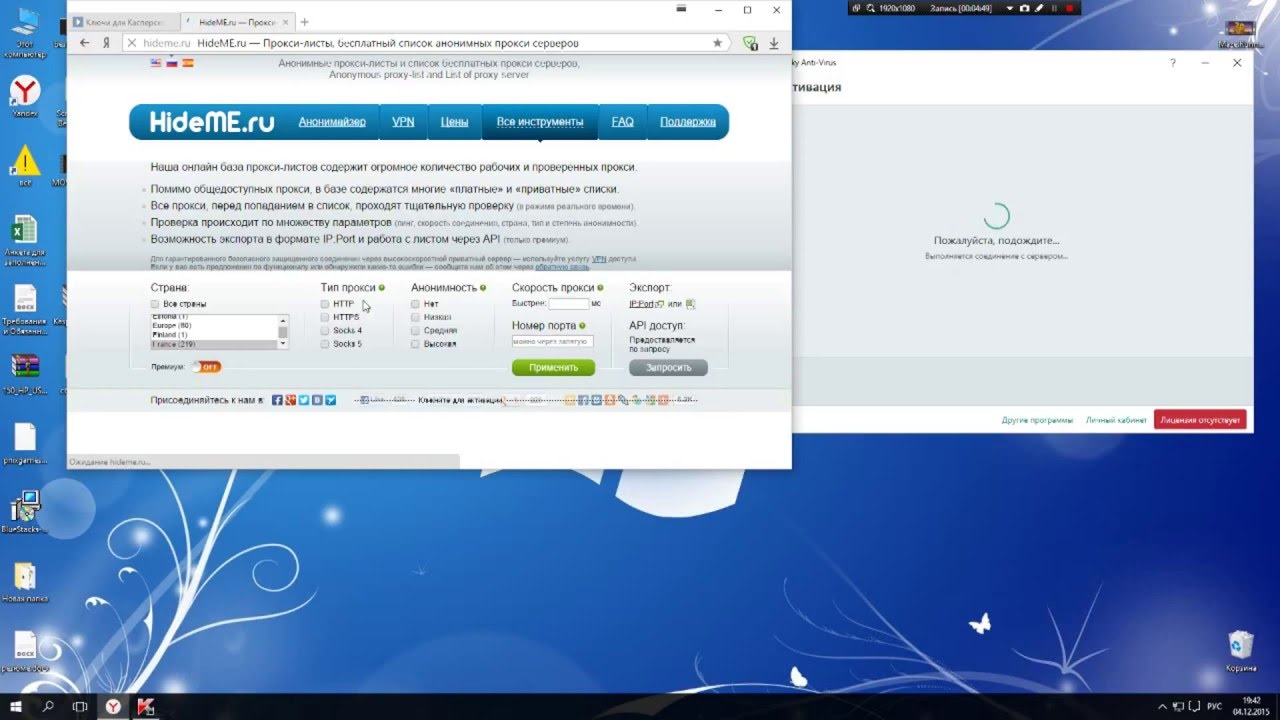Select the Spanish flag language icon
The height and width of the screenshot is (720, 1280).
[x=187, y=62]
